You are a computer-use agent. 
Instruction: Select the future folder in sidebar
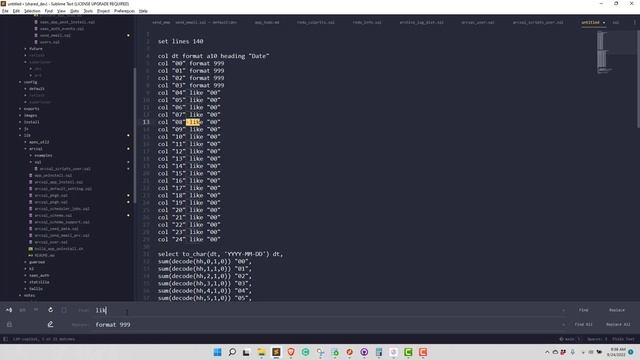pos(36,49)
